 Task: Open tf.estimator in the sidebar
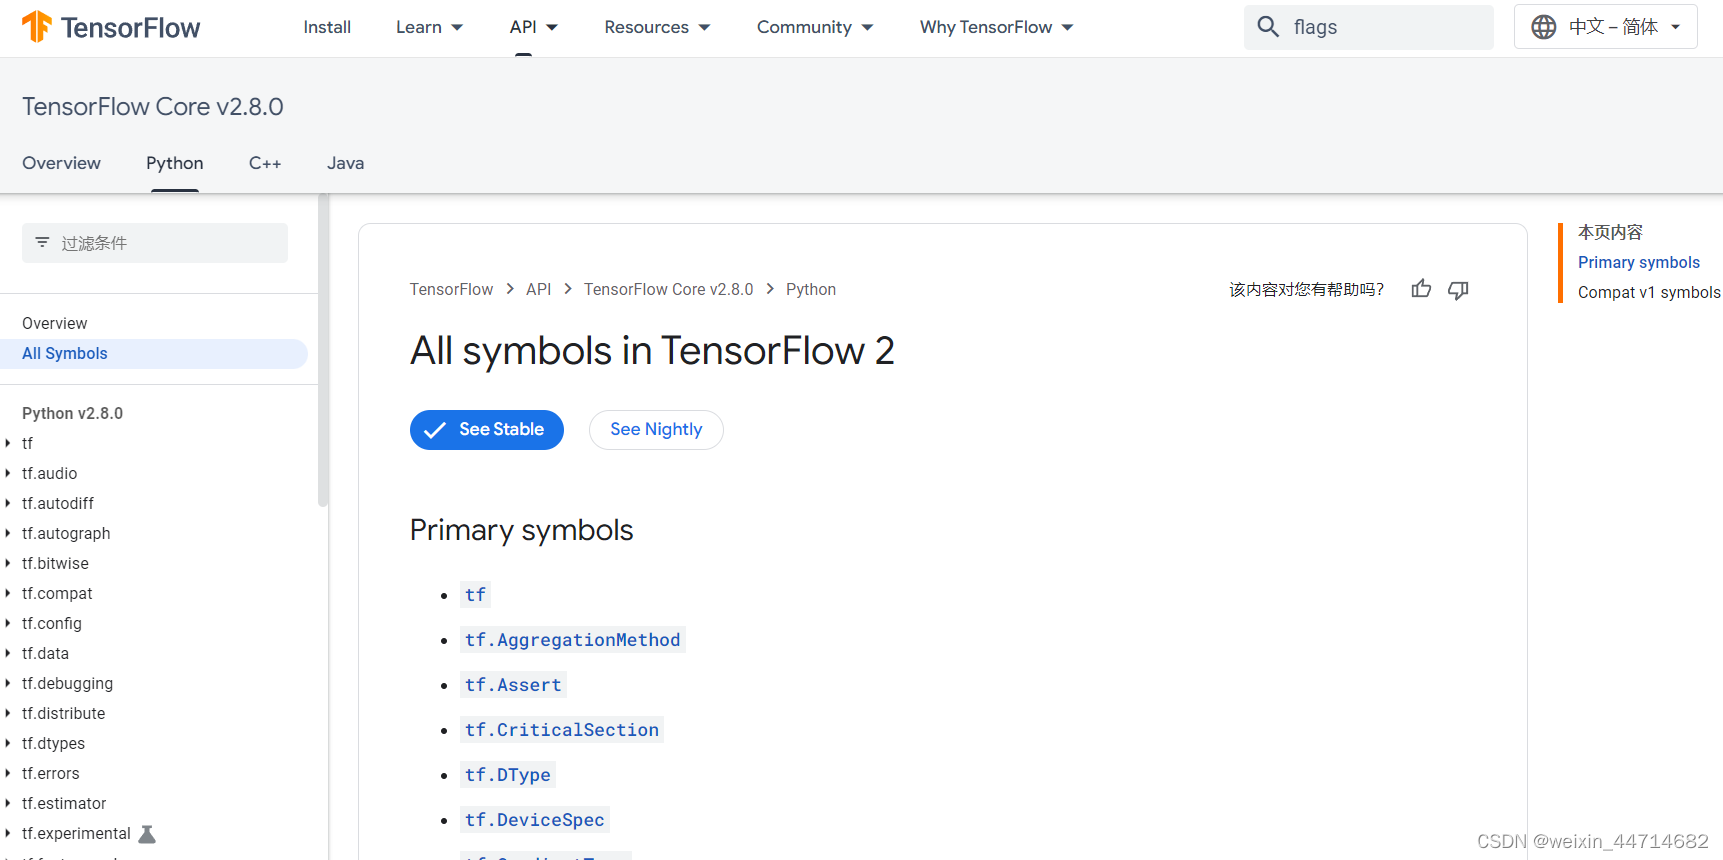(x=64, y=803)
